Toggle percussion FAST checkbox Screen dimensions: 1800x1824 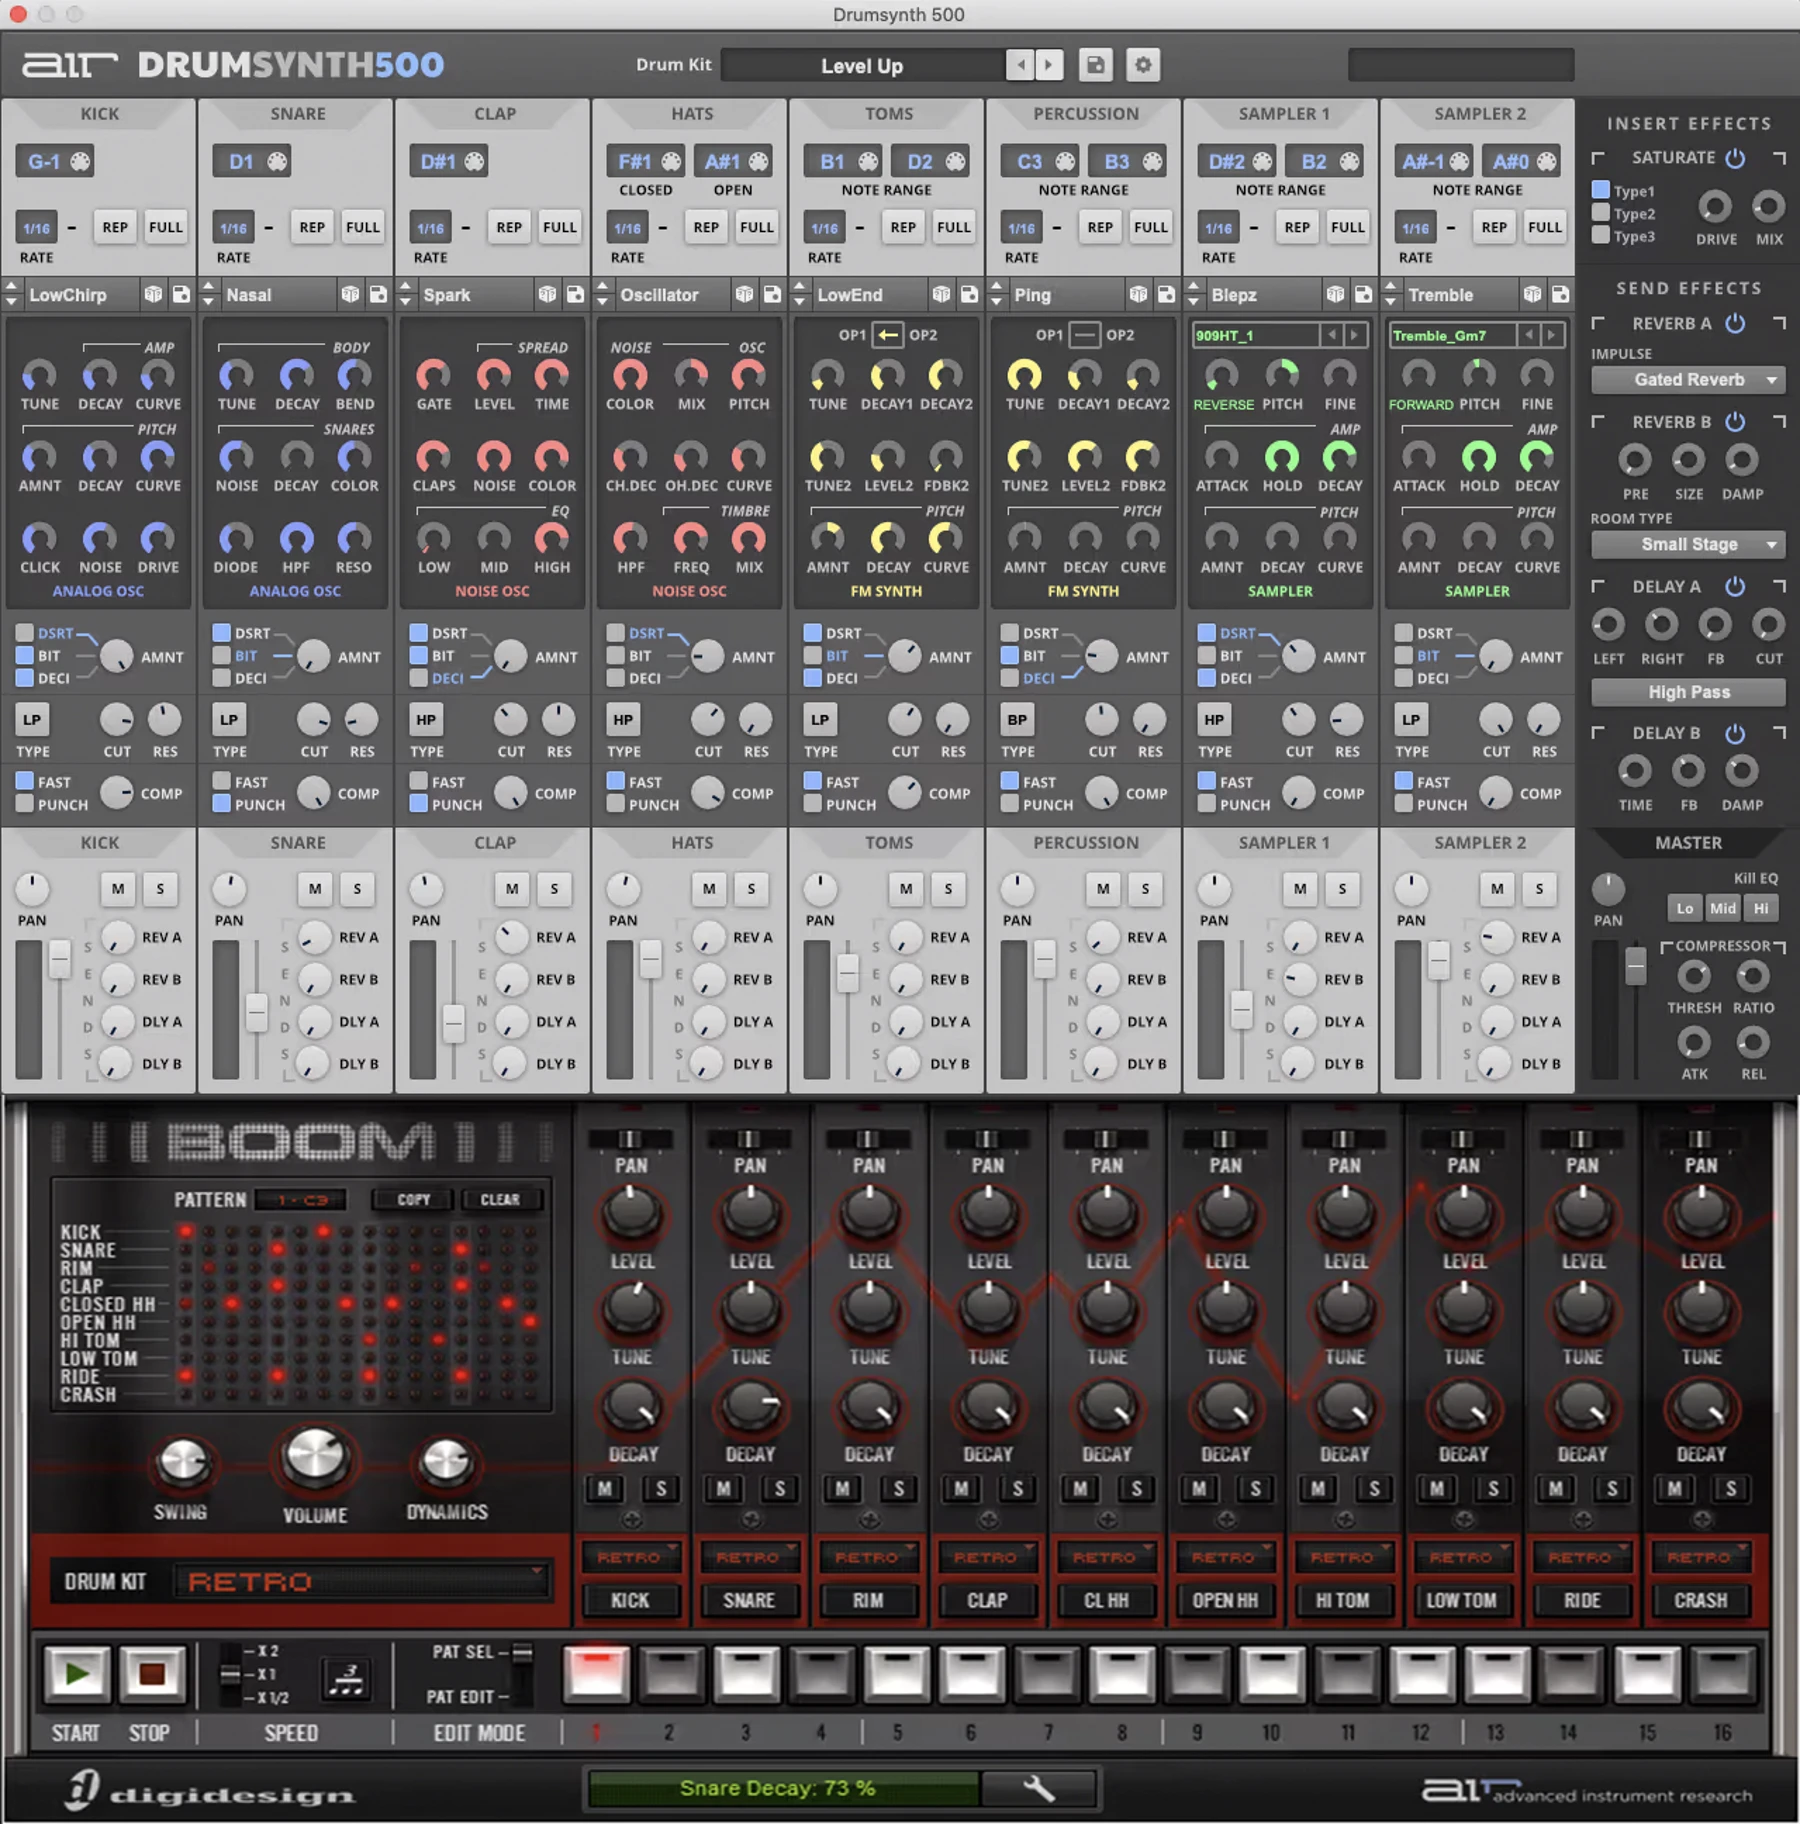click(x=1010, y=781)
